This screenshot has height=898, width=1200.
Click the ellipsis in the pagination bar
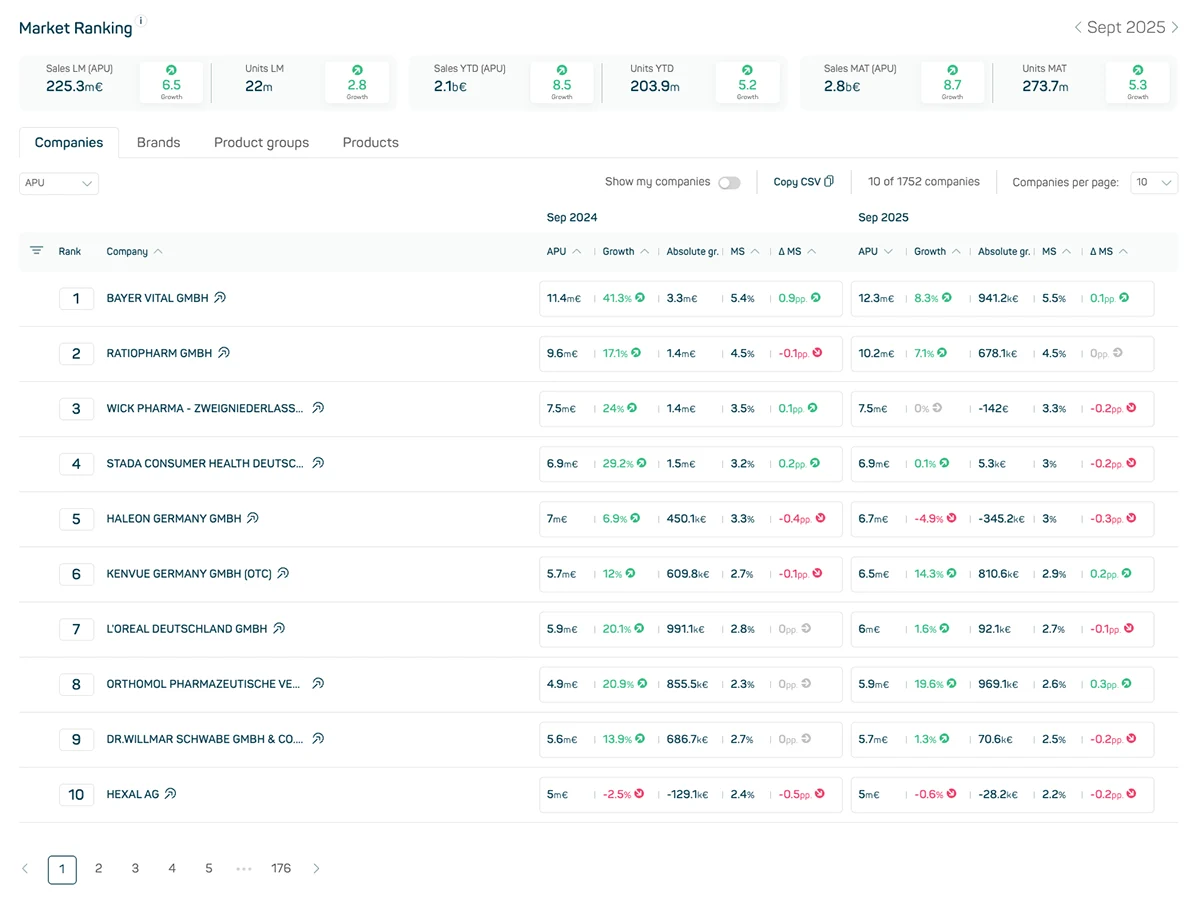[244, 869]
